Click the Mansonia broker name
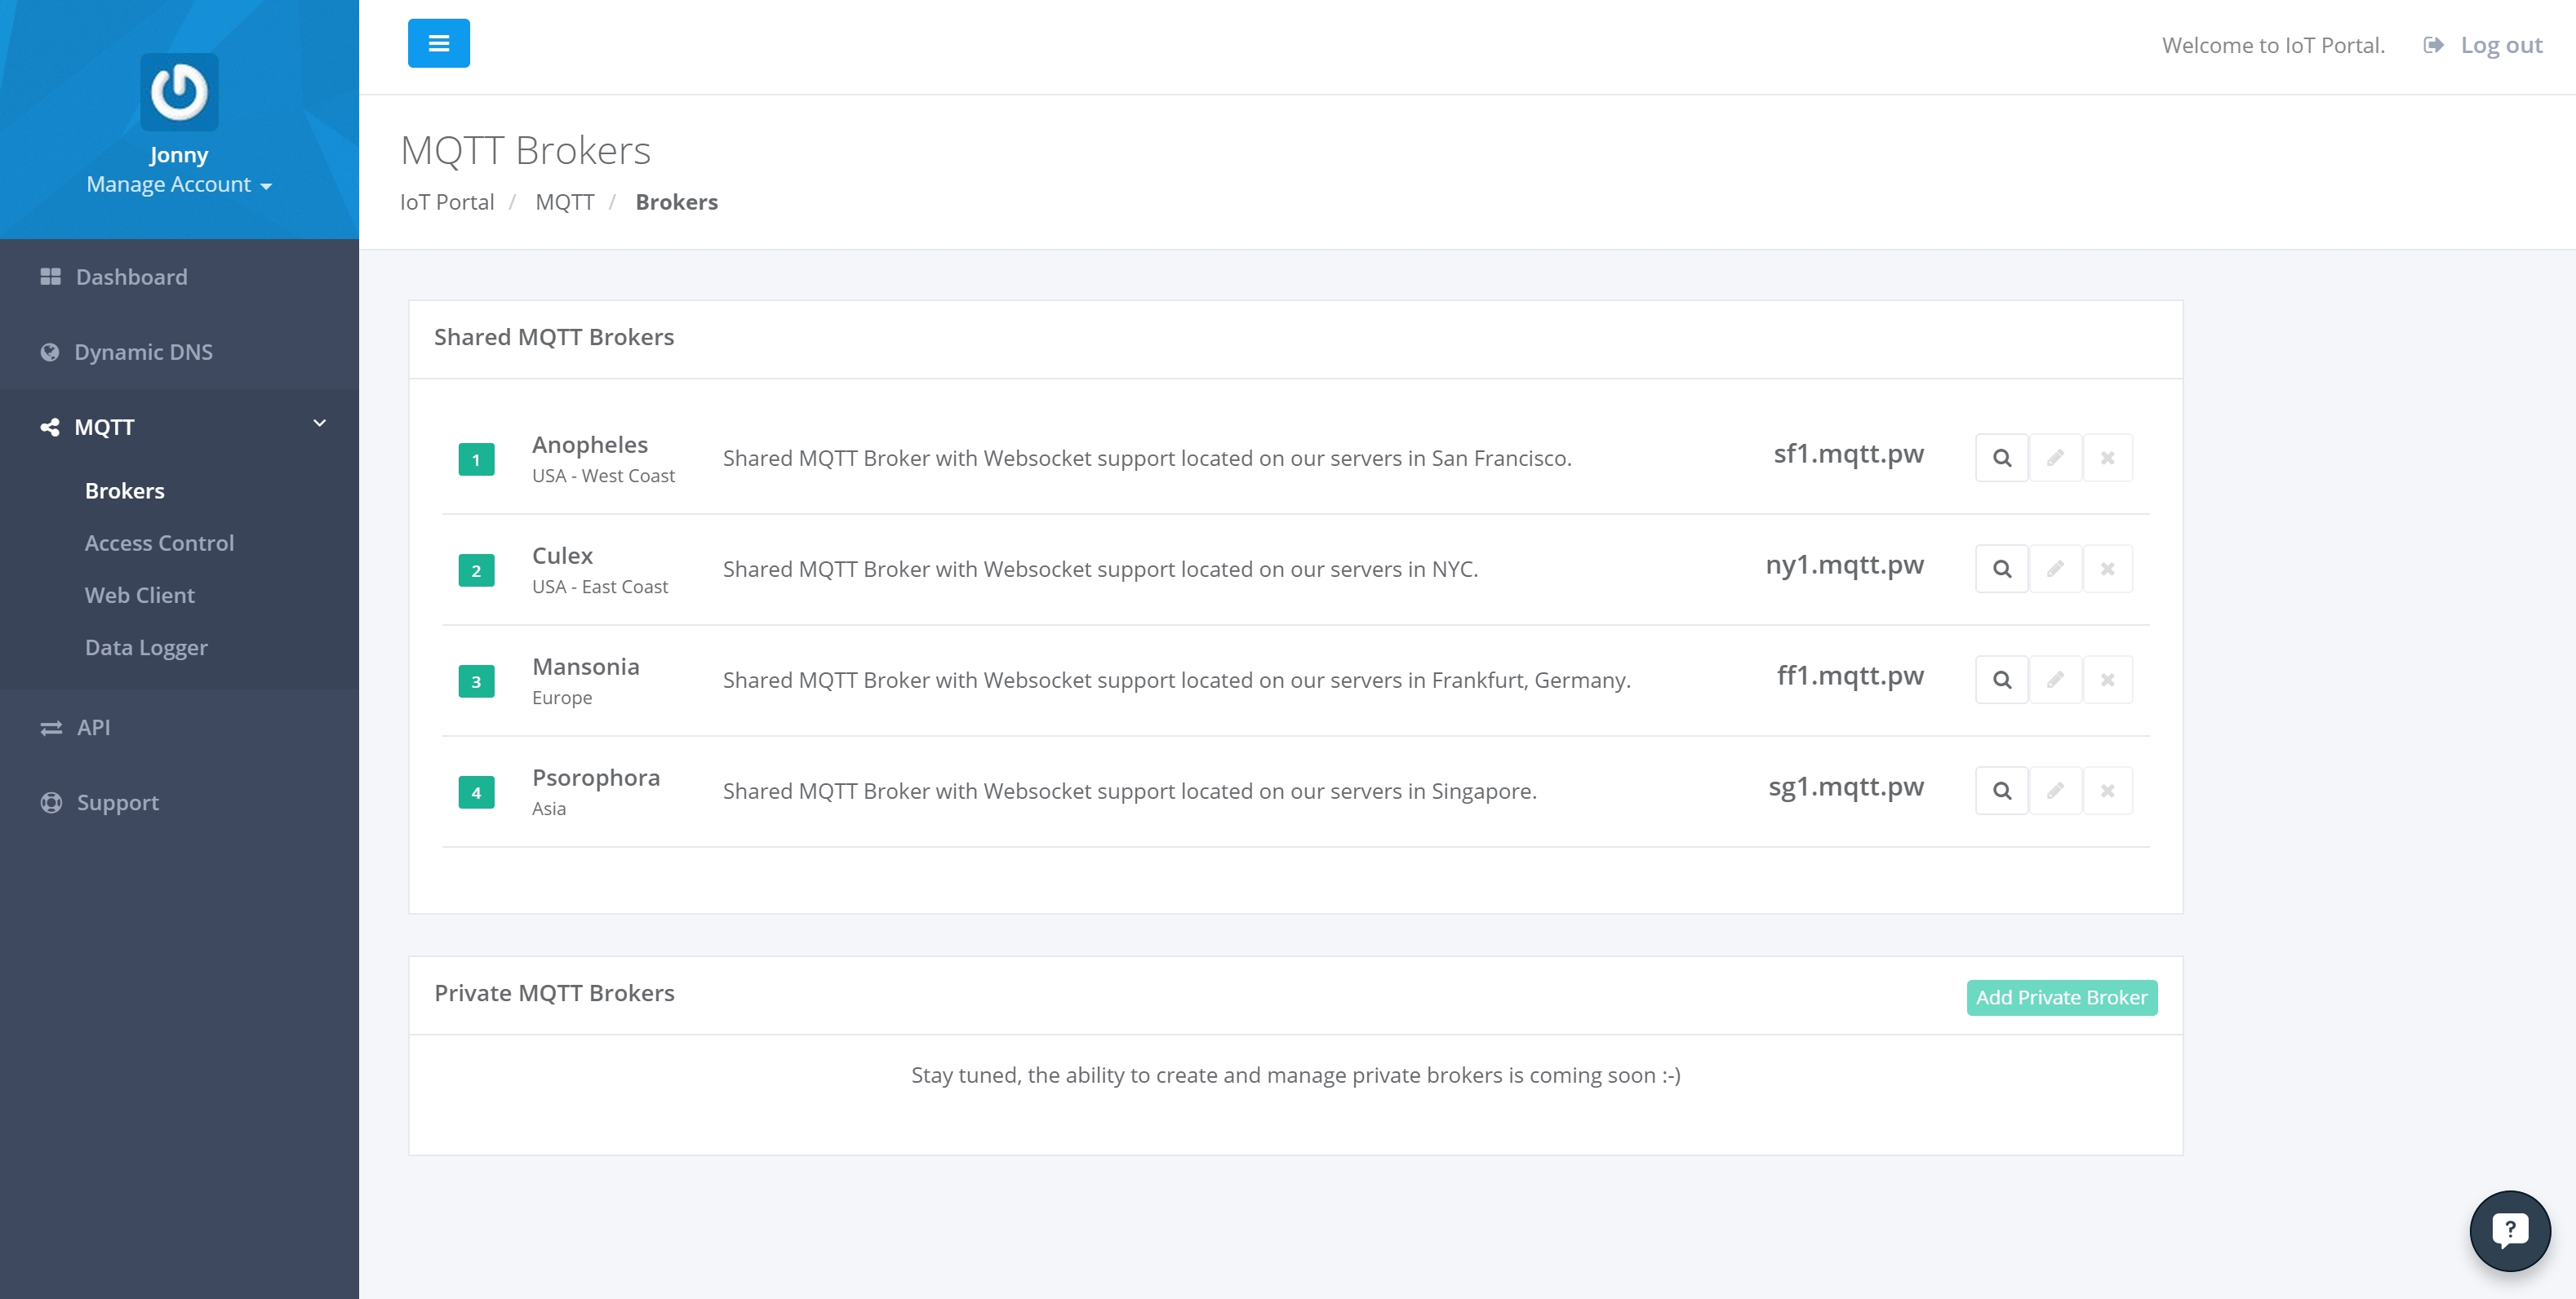The image size is (2576, 1299). click(x=586, y=667)
